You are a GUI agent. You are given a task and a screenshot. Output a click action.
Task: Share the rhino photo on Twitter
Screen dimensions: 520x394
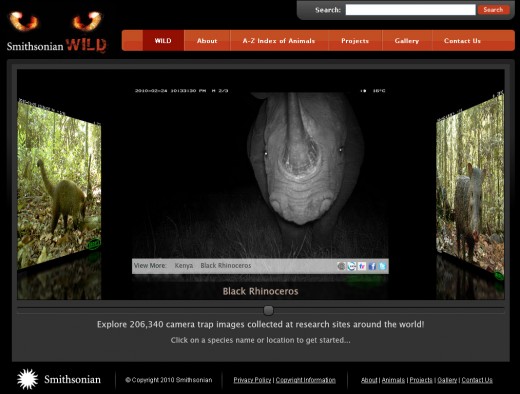point(382,266)
